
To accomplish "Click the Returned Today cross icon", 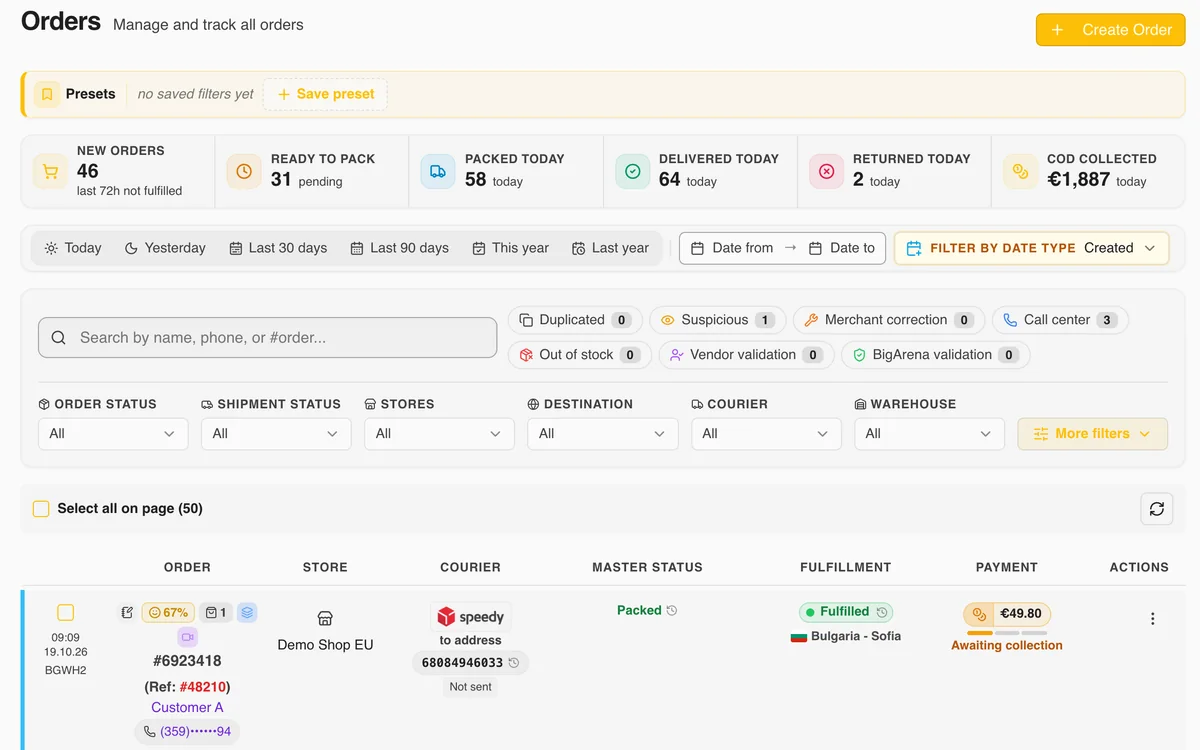I will coord(826,171).
